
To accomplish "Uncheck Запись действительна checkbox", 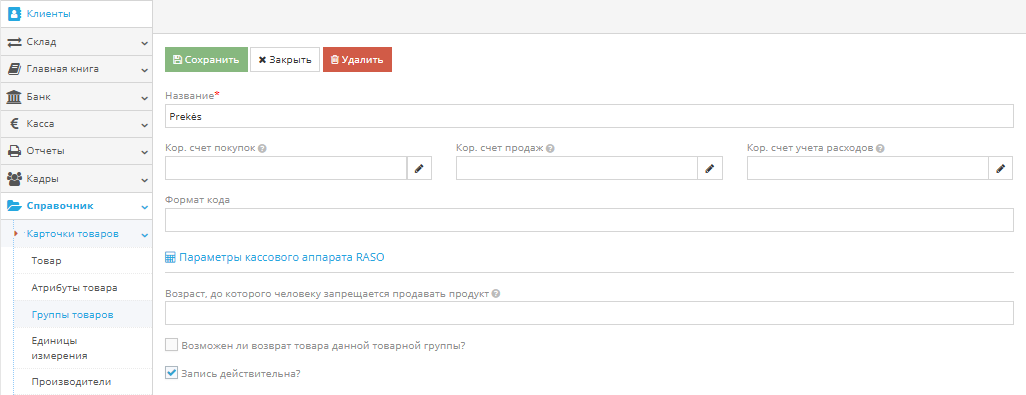I will point(171,373).
